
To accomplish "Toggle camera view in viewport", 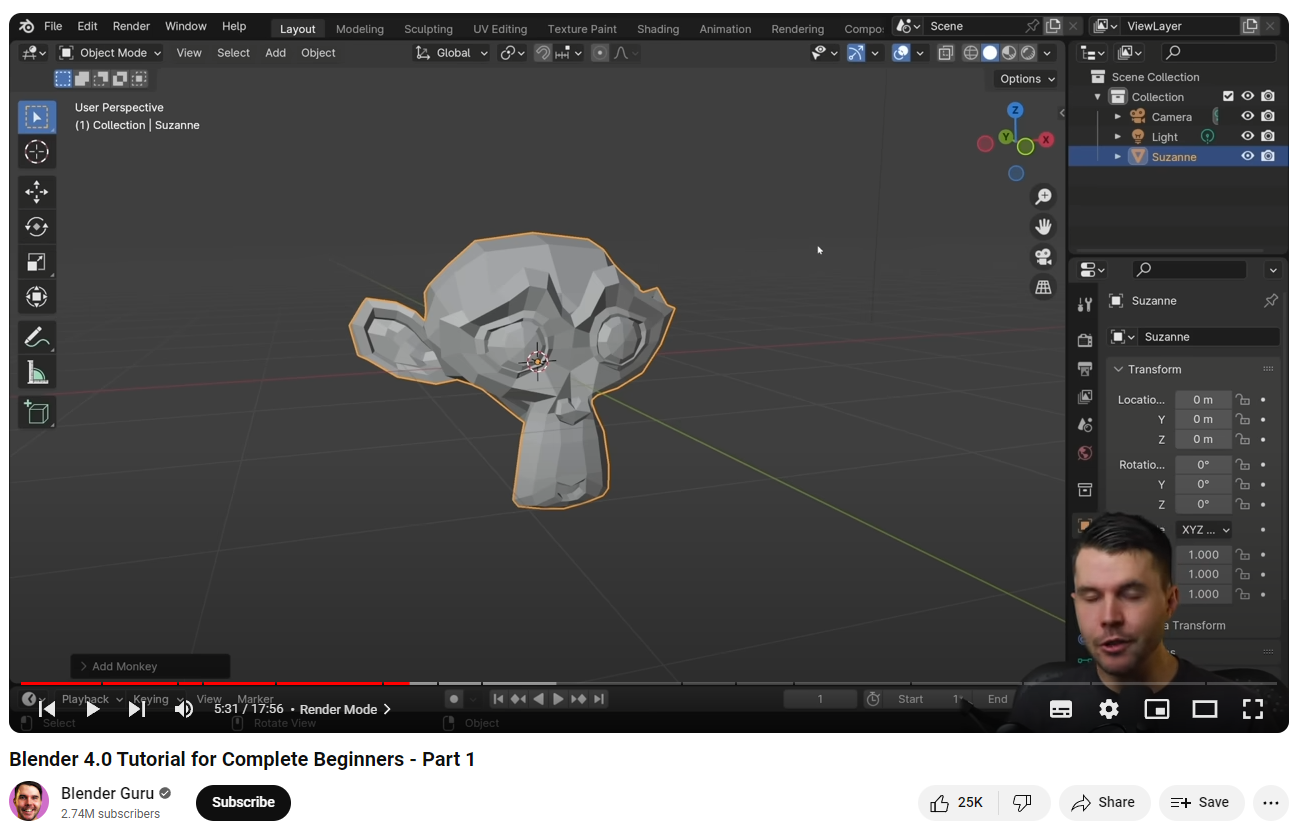I will [x=1043, y=257].
